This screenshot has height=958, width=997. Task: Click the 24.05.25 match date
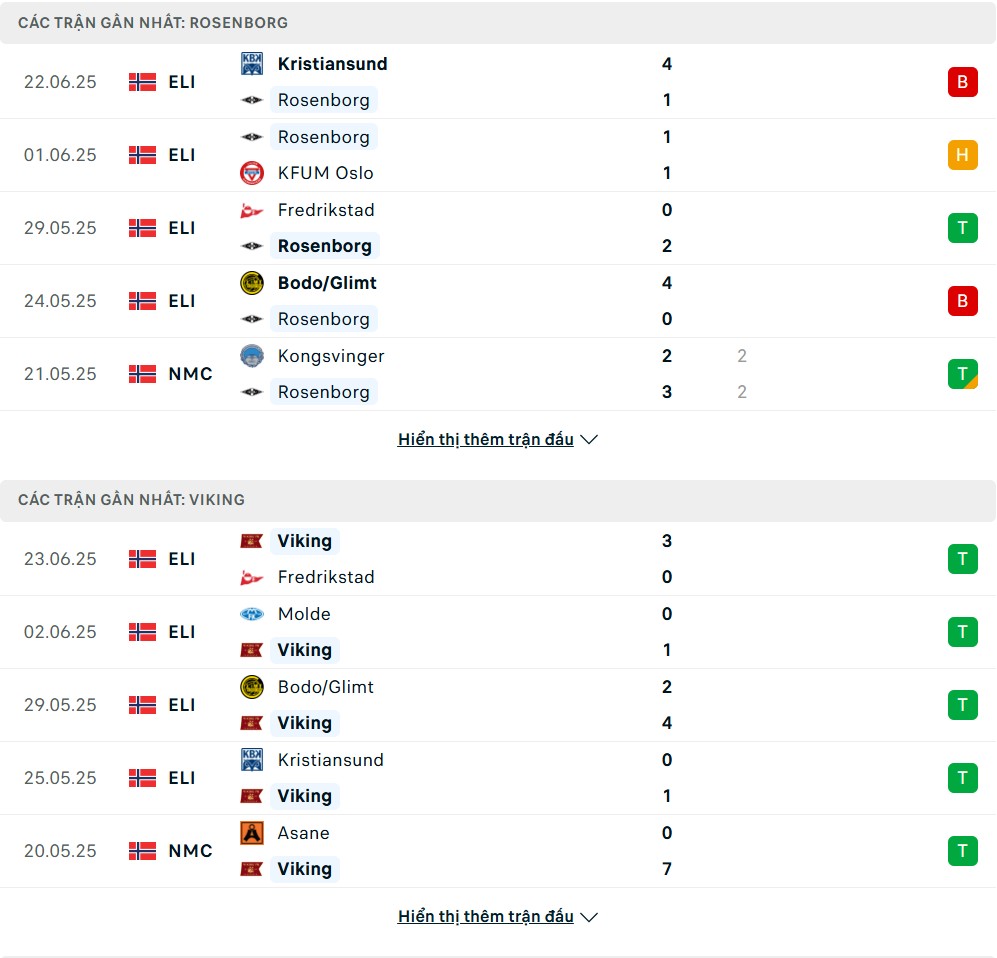[60, 301]
